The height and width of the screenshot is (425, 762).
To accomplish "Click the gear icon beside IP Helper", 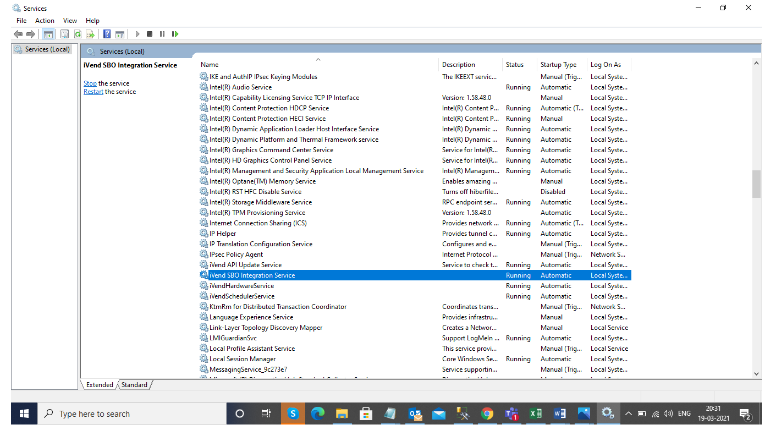I will coord(204,233).
